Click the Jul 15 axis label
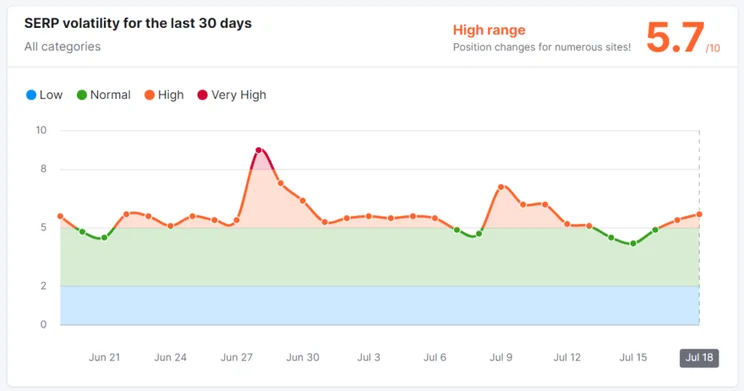The image size is (744, 391). 633,357
